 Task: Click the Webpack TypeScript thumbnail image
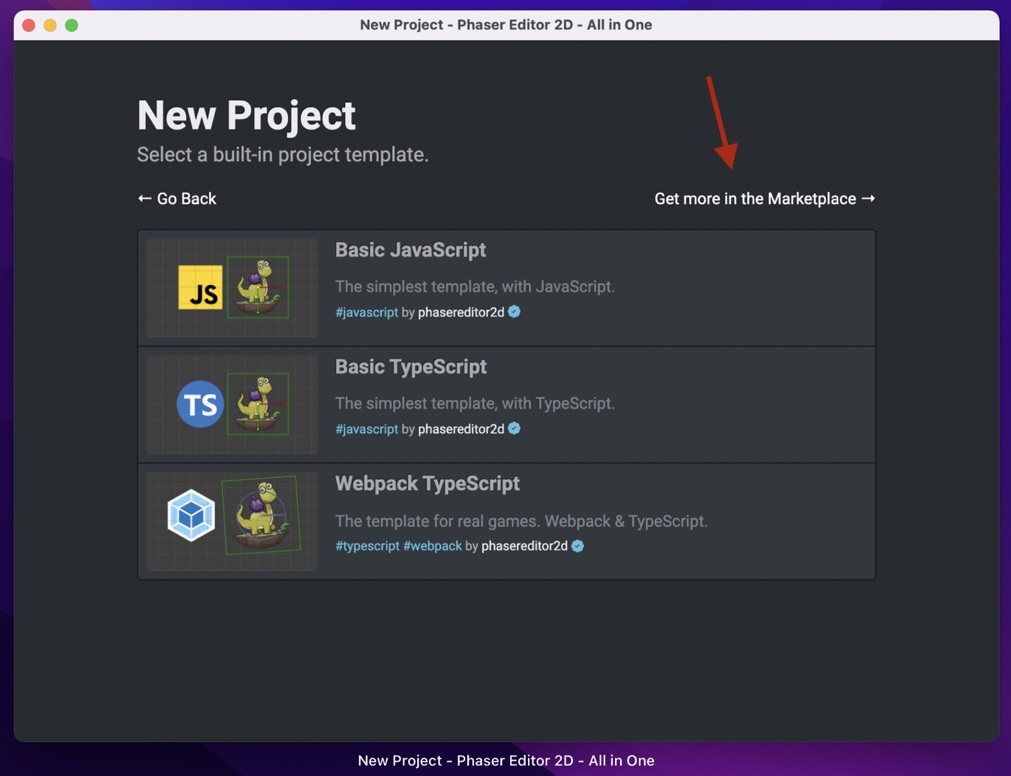(232, 521)
